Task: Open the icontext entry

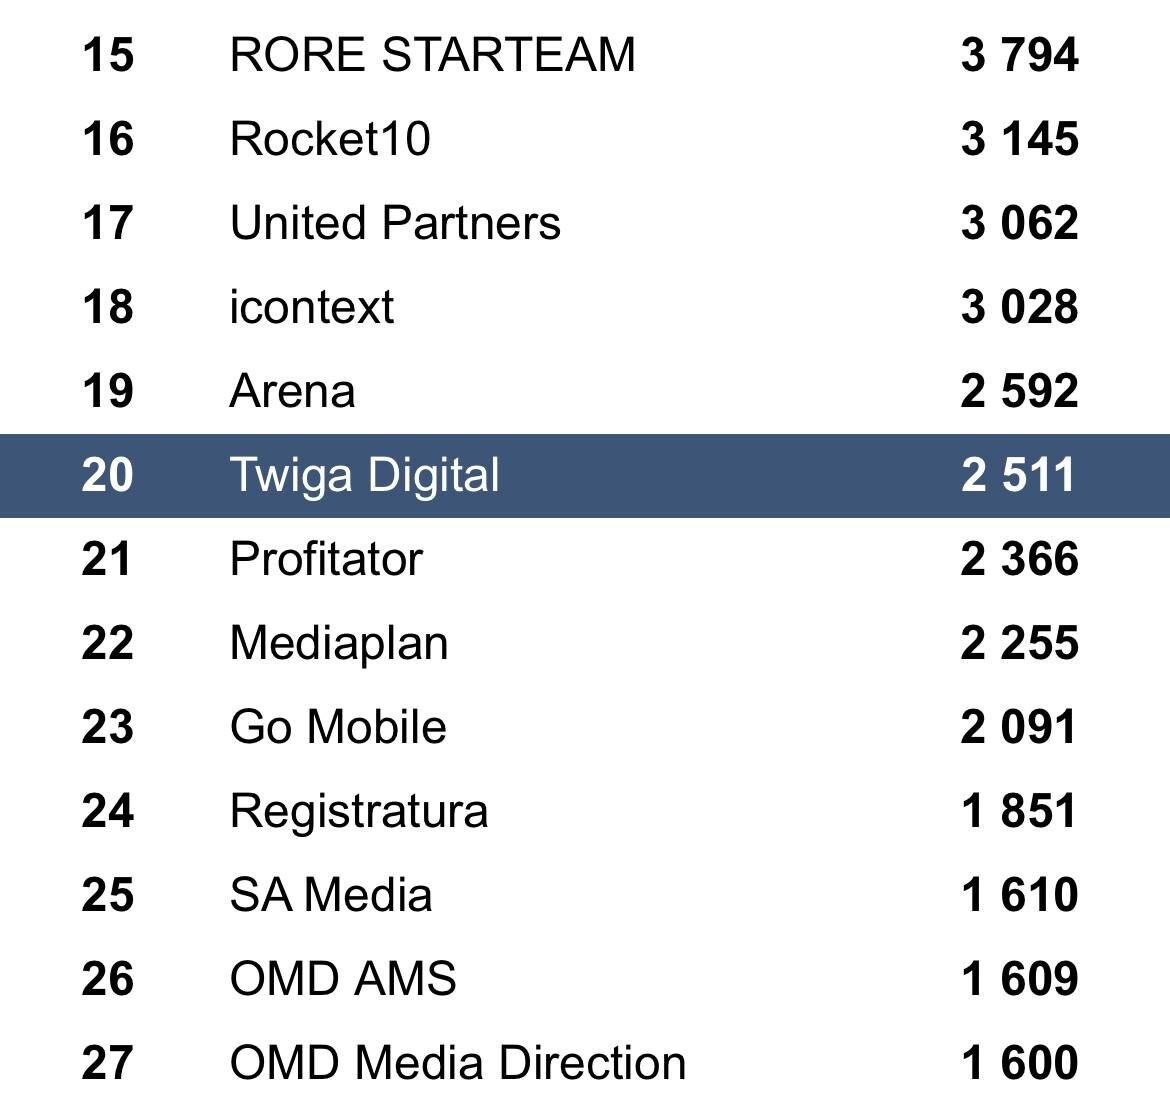Action: click(311, 306)
